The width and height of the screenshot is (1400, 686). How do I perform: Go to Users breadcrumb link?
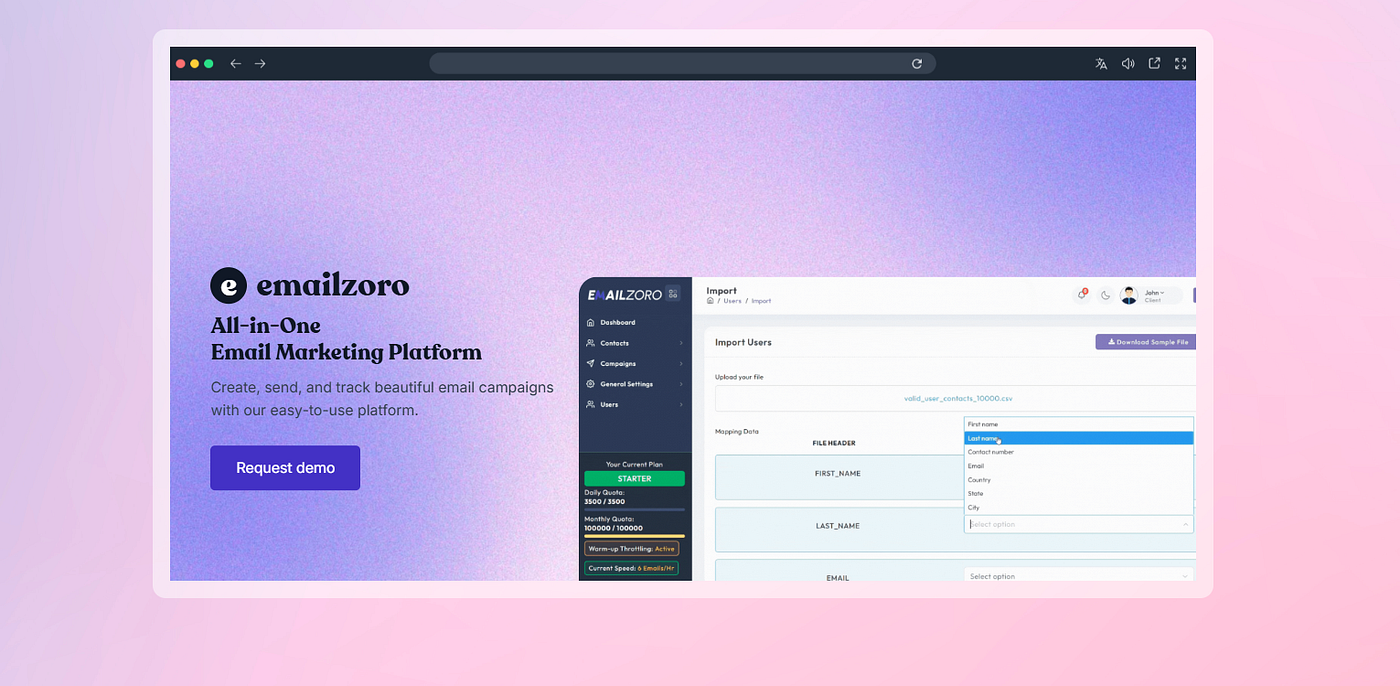pyautogui.click(x=732, y=301)
